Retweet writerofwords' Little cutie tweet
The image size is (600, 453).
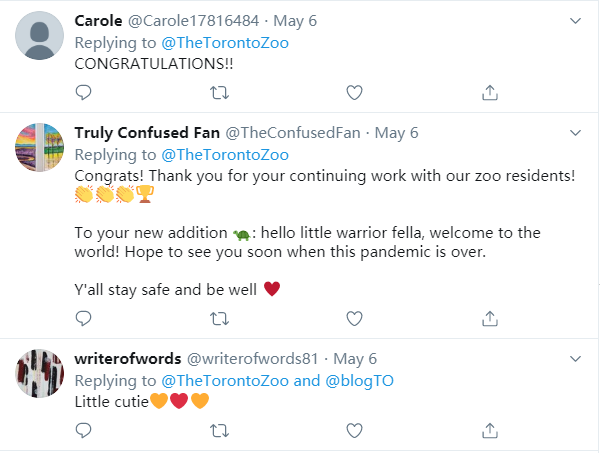point(219,431)
